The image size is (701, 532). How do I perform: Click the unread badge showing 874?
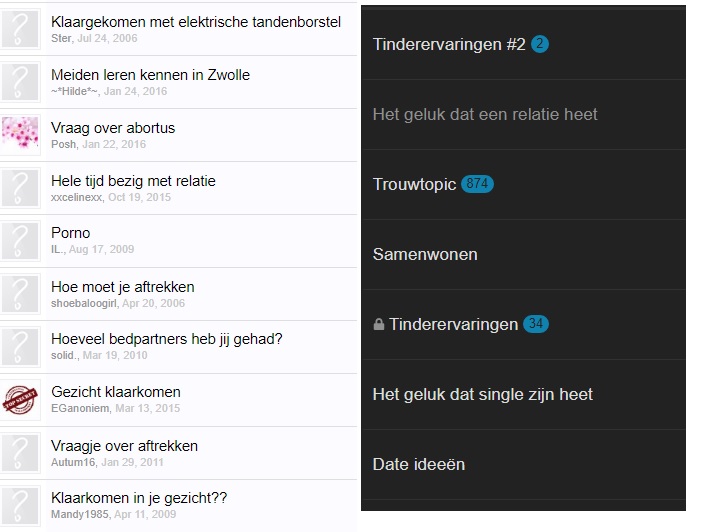pos(477,184)
